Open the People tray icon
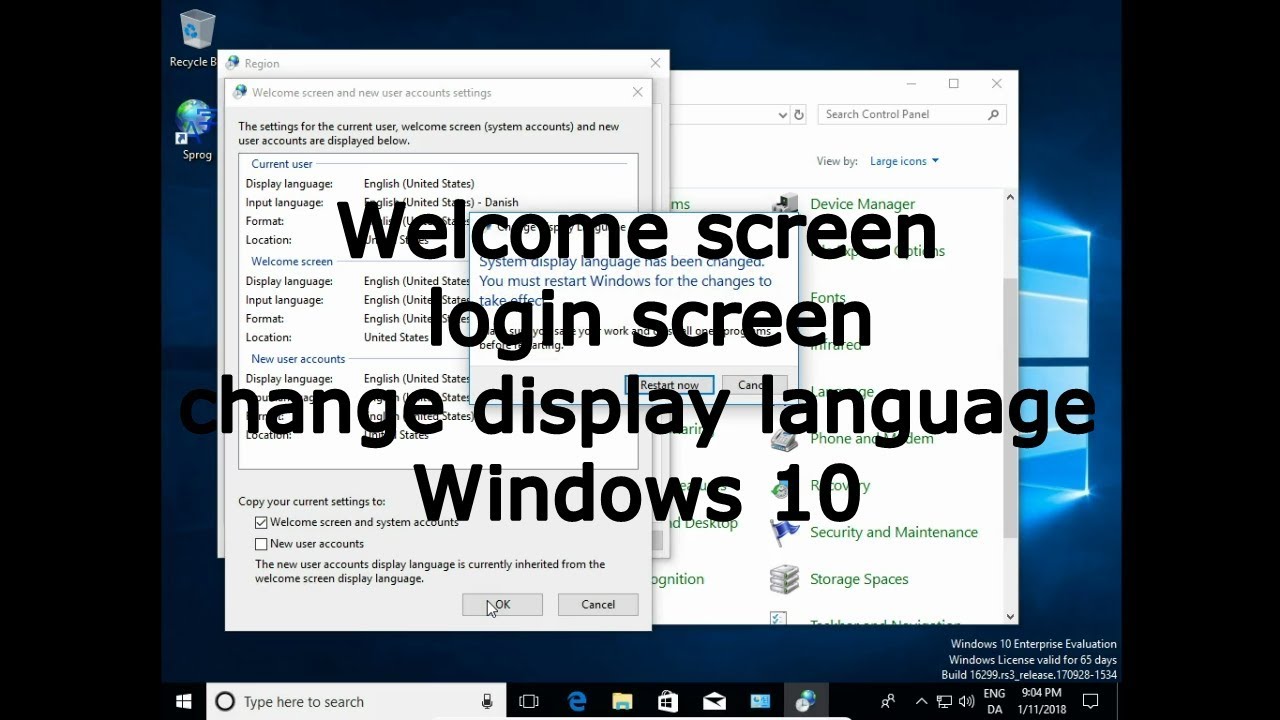Screen dimensions: 1280x720 [x=887, y=702]
